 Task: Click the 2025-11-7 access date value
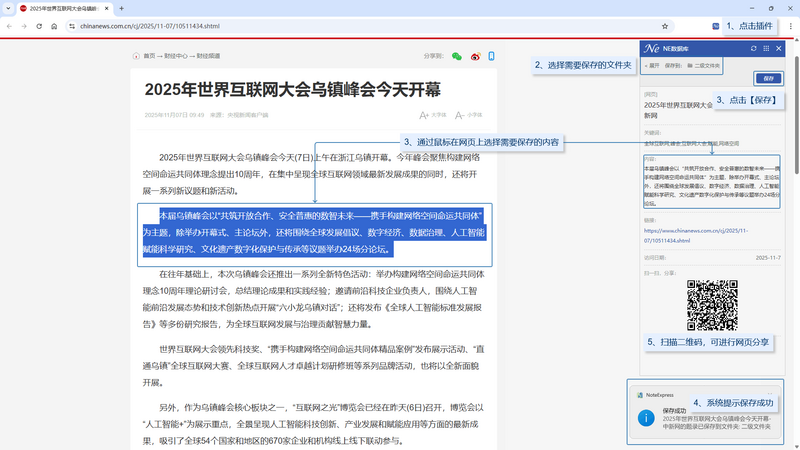point(768,258)
